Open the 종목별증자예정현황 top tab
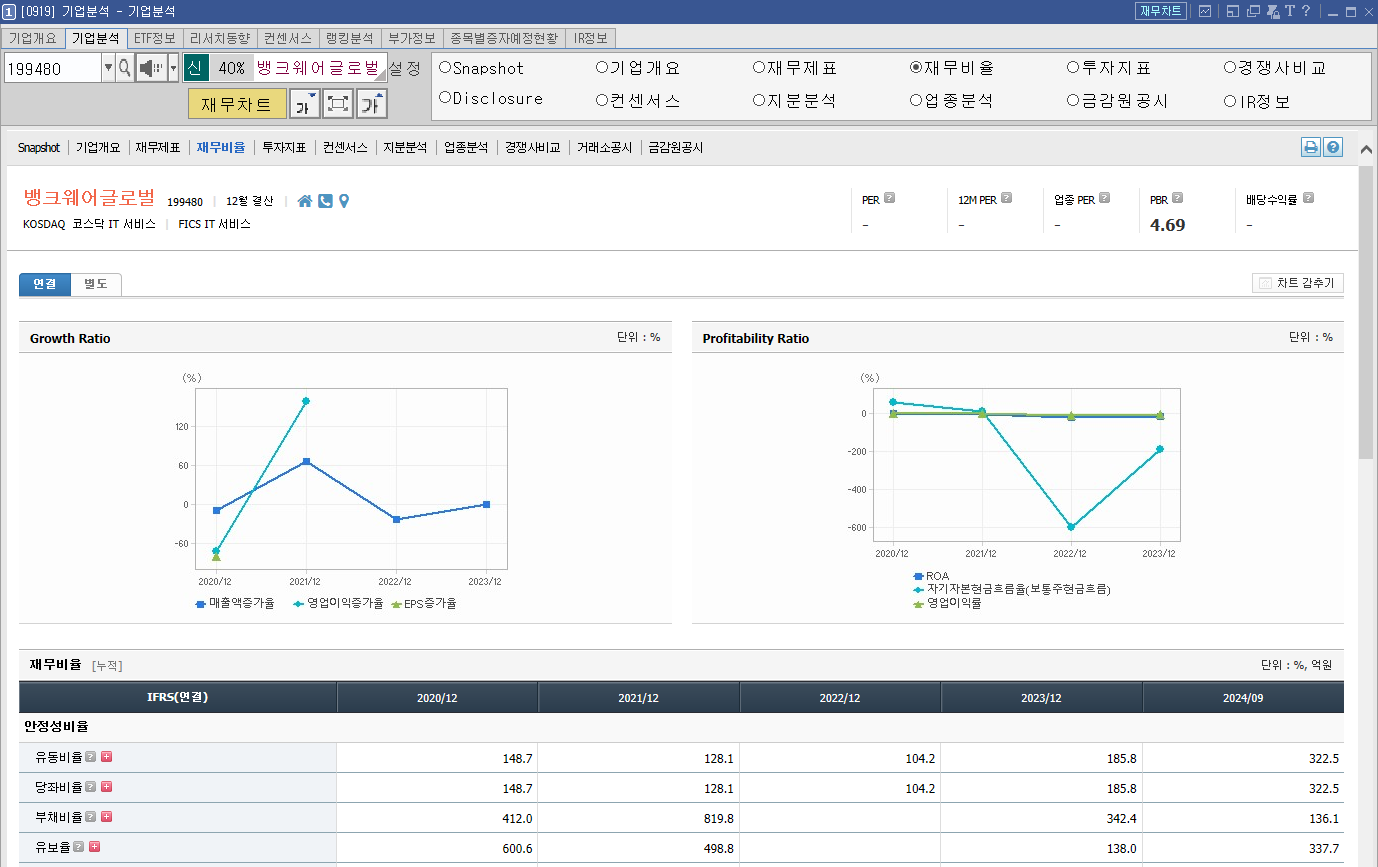Viewport: 1378px width, 867px height. pyautogui.click(x=503, y=38)
